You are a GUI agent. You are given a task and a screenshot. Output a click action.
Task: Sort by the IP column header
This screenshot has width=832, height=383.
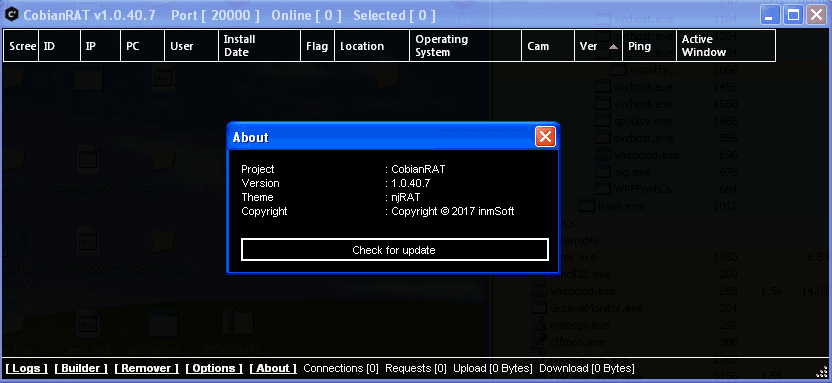100,46
